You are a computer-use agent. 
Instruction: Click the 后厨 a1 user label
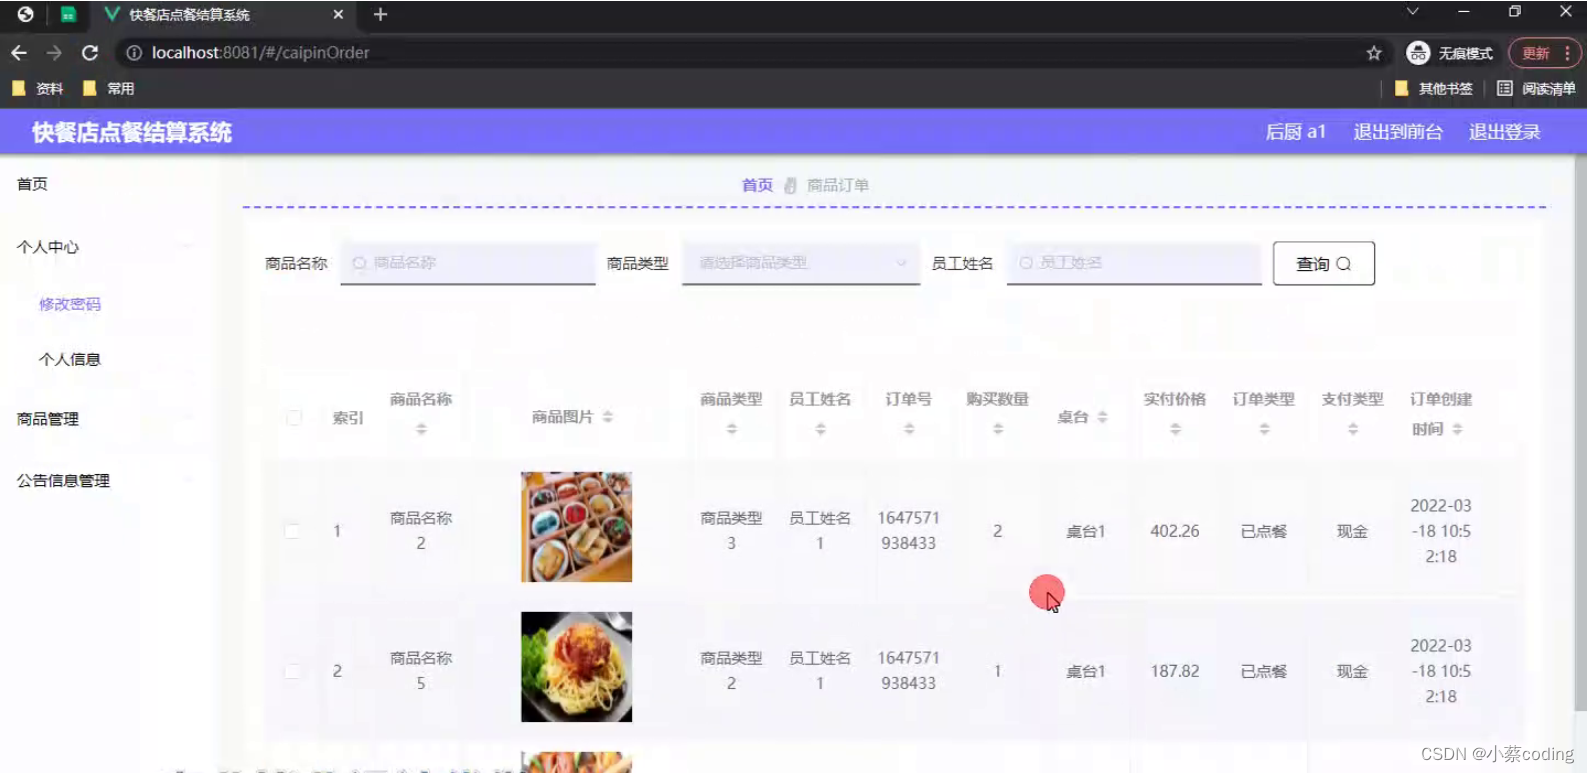(x=1296, y=132)
